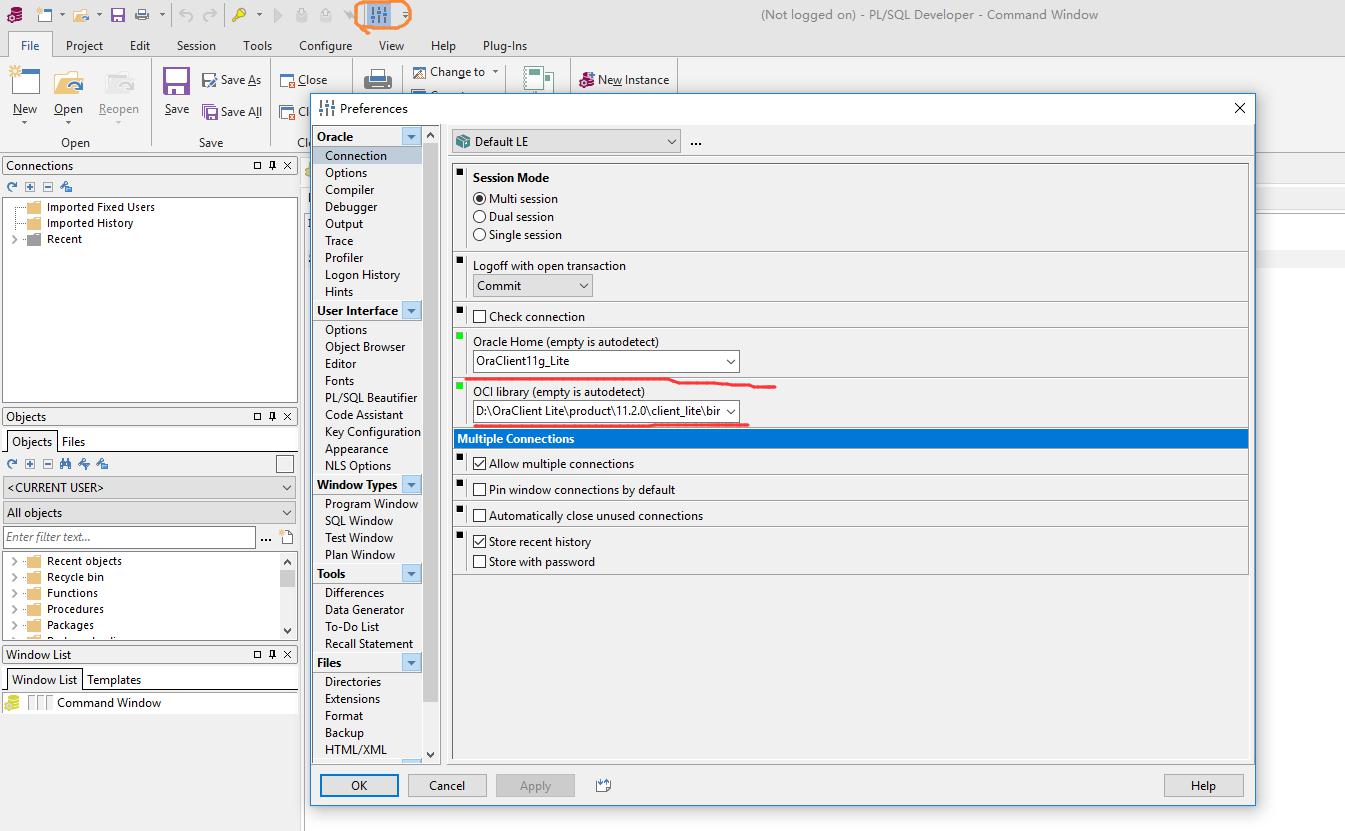This screenshot has width=1345, height=831.
Task: Collapse the Oracle section in Preferences list
Action: point(411,137)
